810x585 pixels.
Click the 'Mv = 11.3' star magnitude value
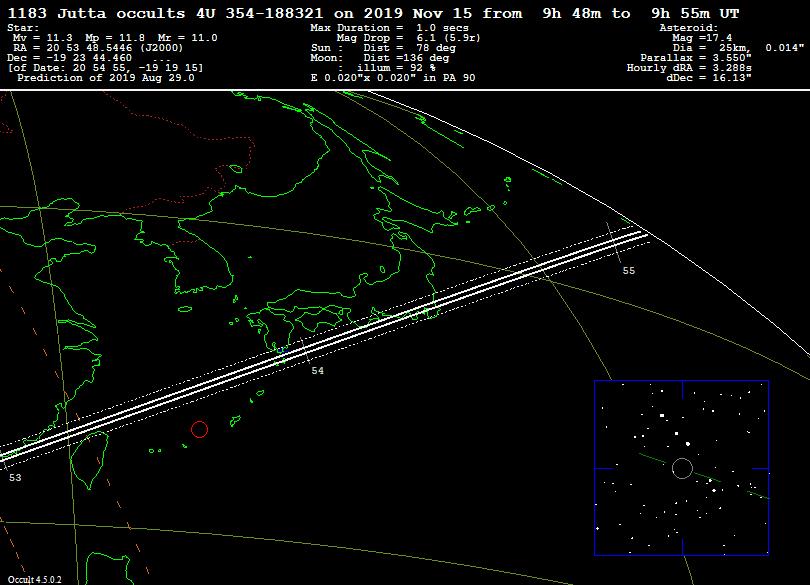pos(43,38)
